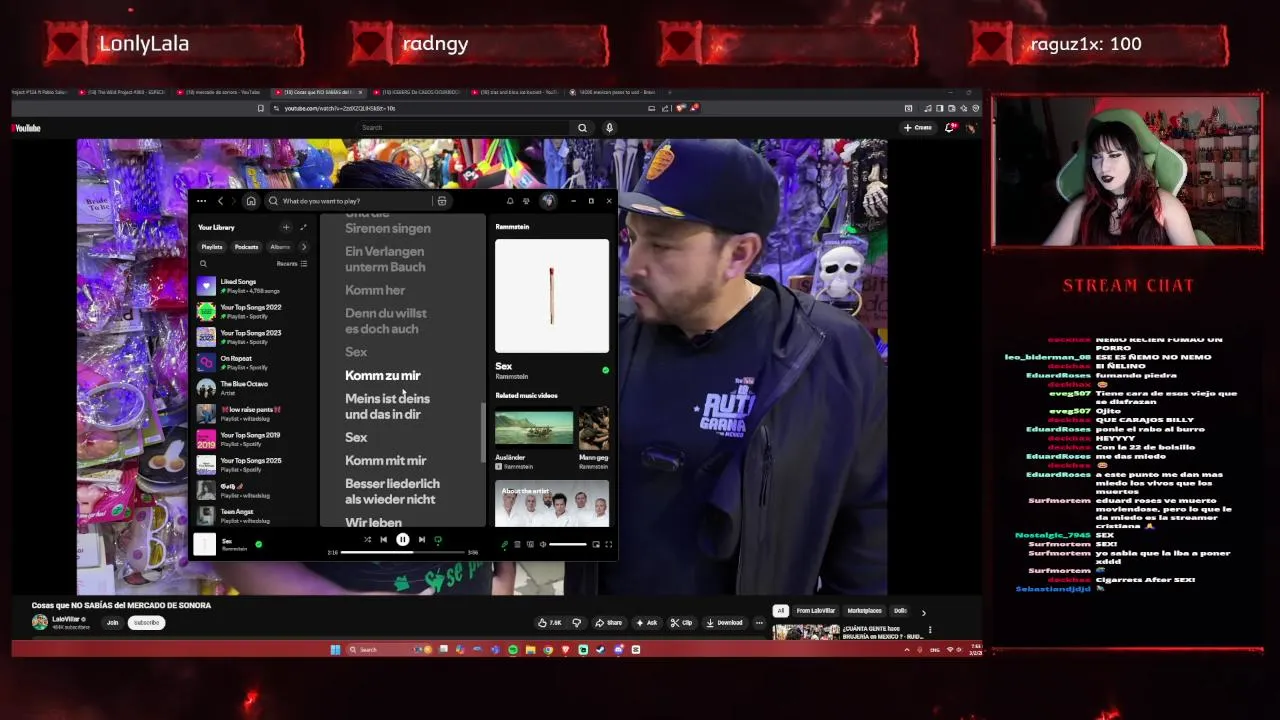Open the Spotify three-dots menu
The height and width of the screenshot is (720, 1280).
[201, 201]
